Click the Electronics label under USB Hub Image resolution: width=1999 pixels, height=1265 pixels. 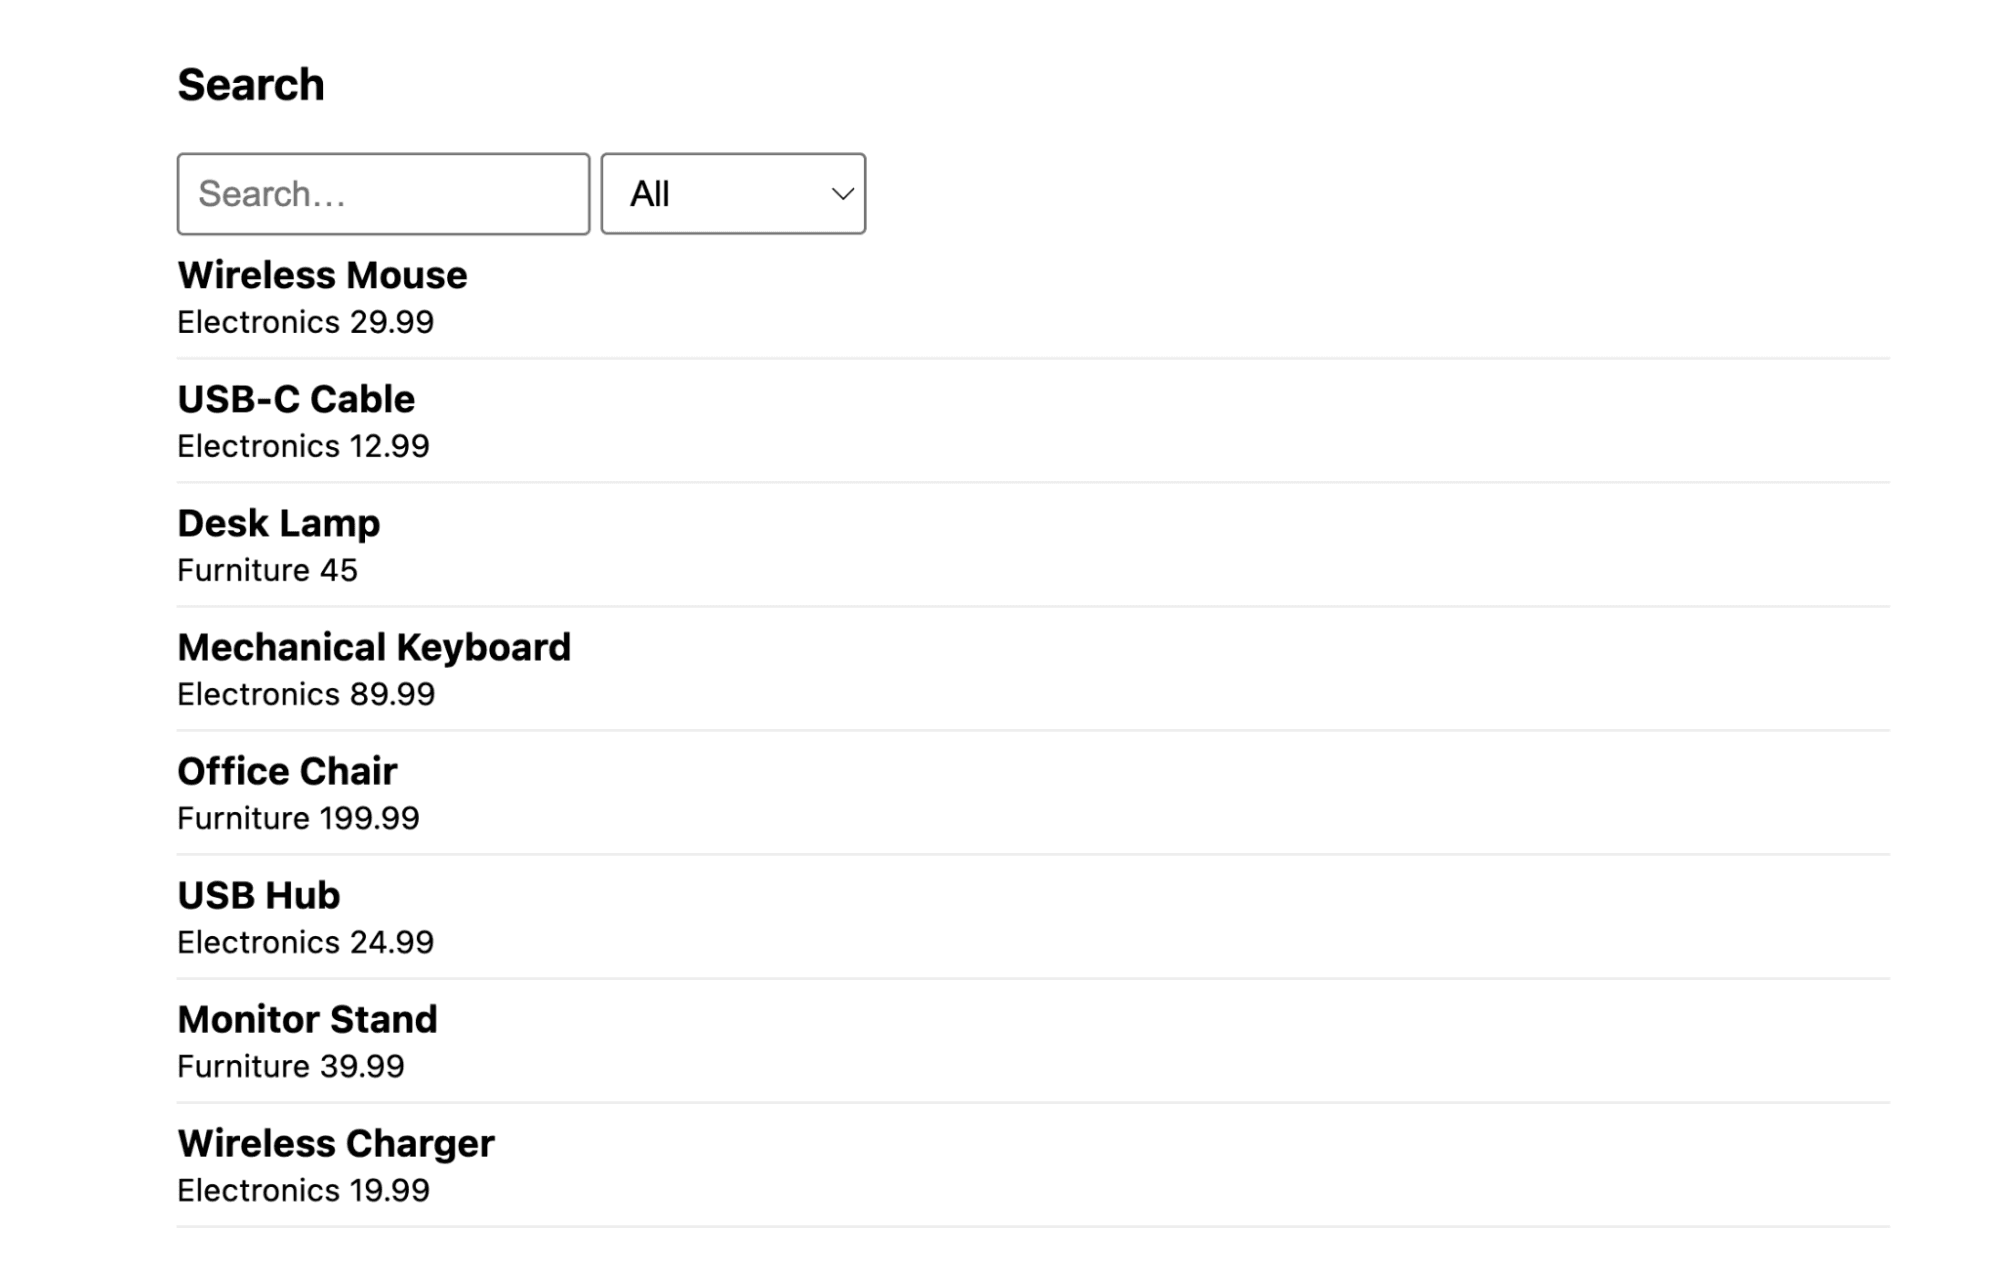point(262,941)
